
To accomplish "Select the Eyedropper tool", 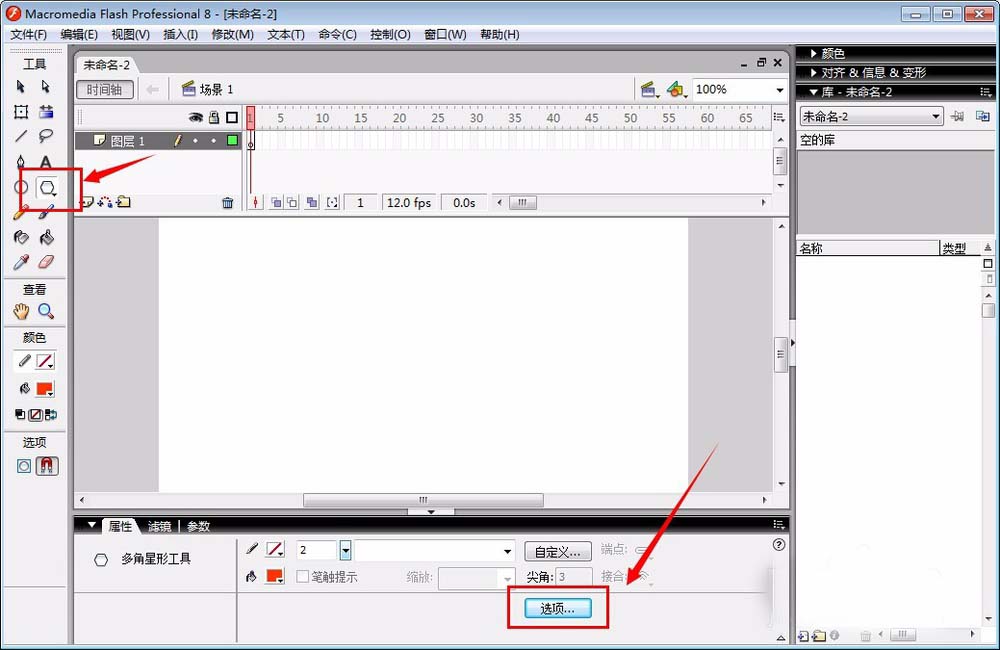I will click(21, 262).
